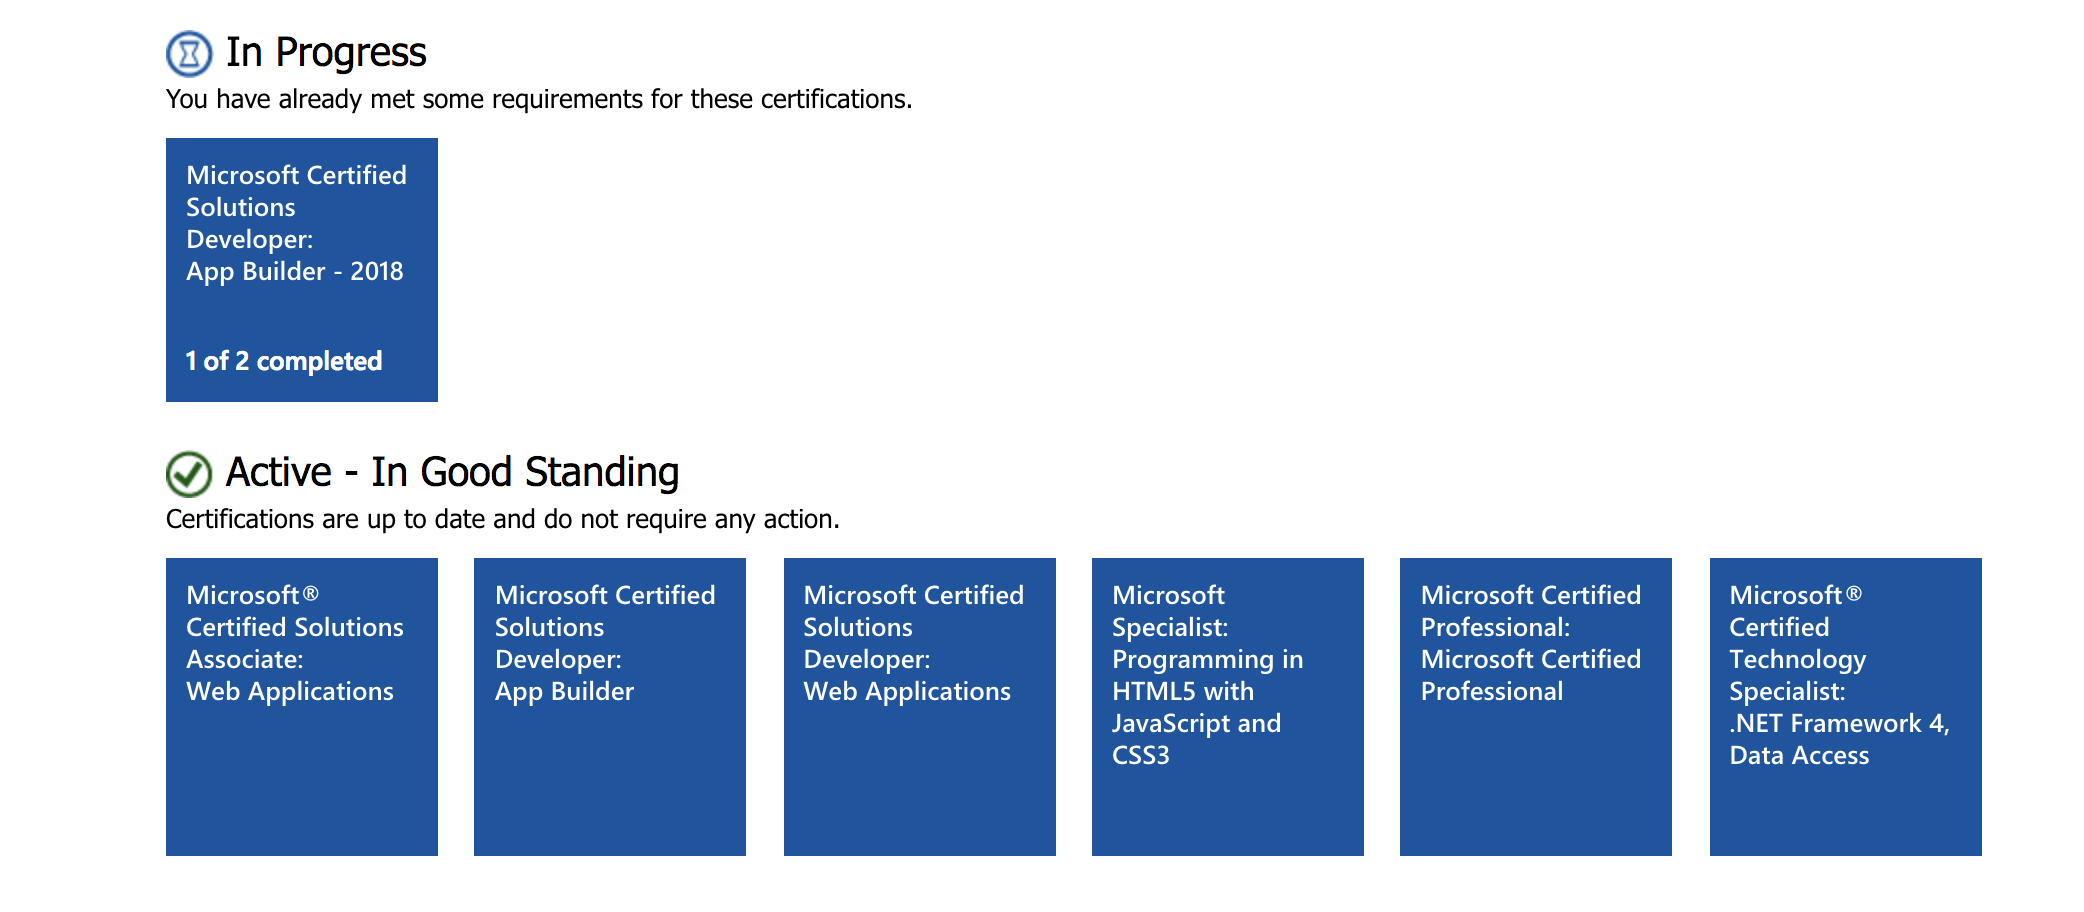Open the .NET Framework 4, Data Access tile
Screen dimensions: 2084x912
pyautogui.click(x=1846, y=707)
